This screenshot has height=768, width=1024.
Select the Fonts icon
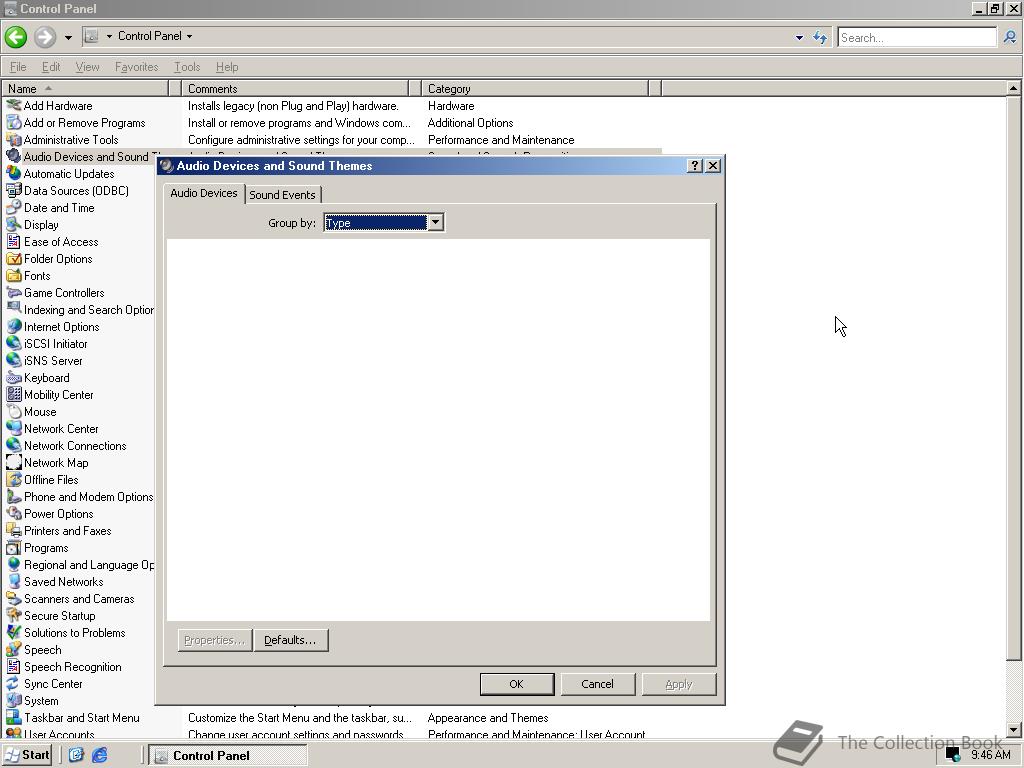point(14,275)
